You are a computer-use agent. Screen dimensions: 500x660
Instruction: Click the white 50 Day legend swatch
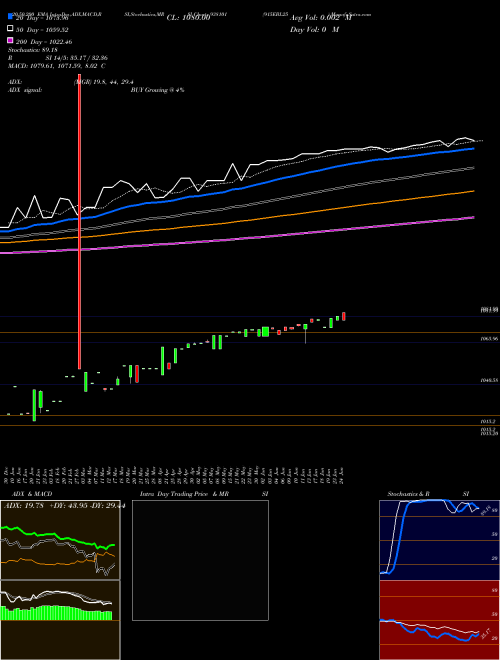(10, 29)
